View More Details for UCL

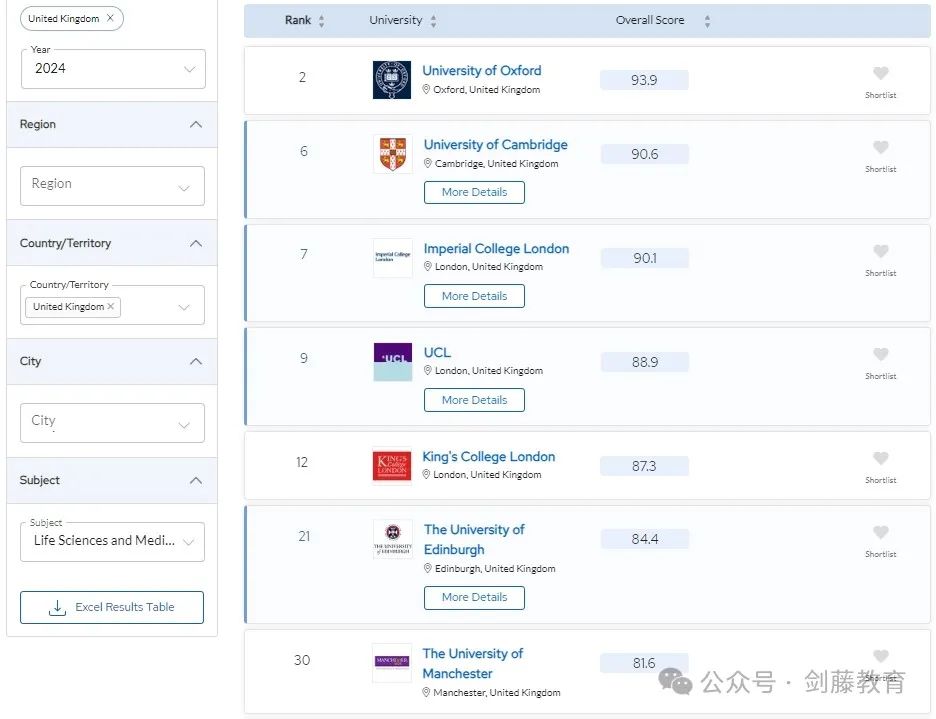475,400
